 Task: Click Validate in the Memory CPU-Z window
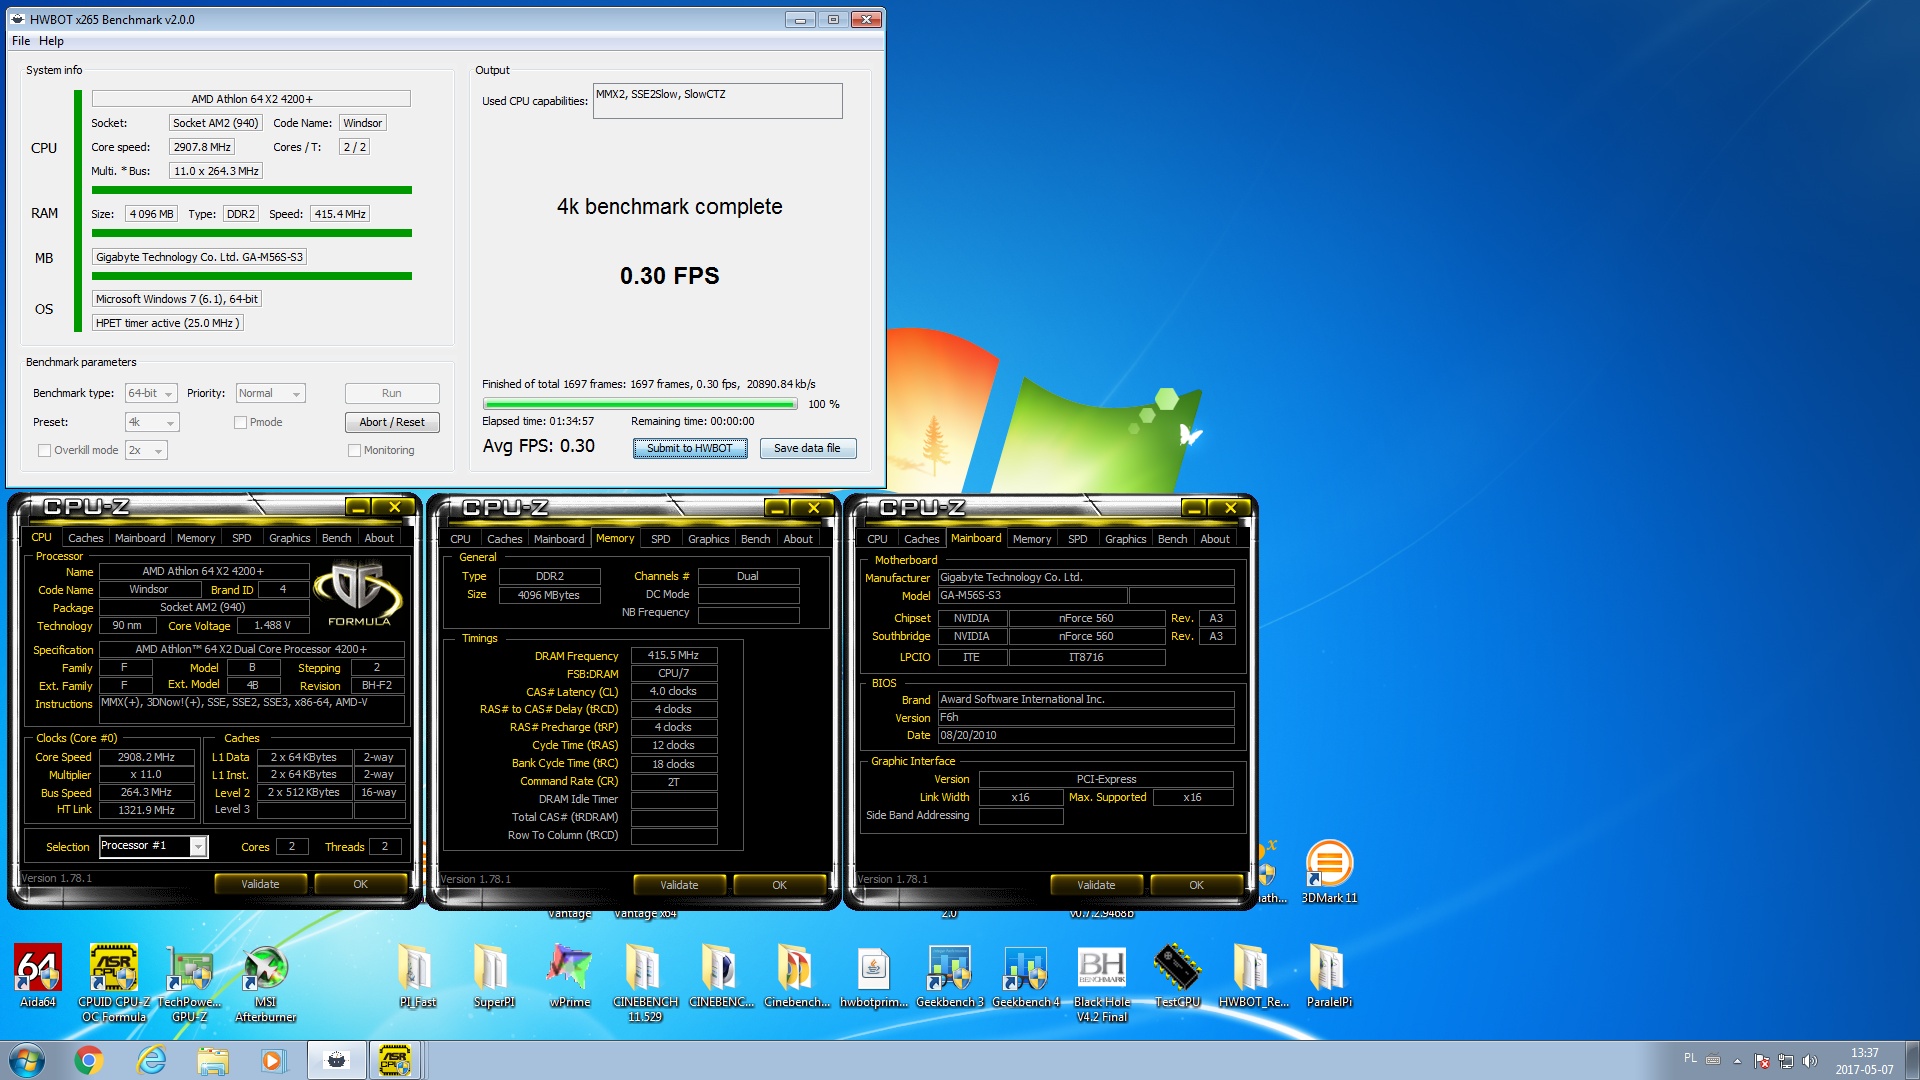679,886
